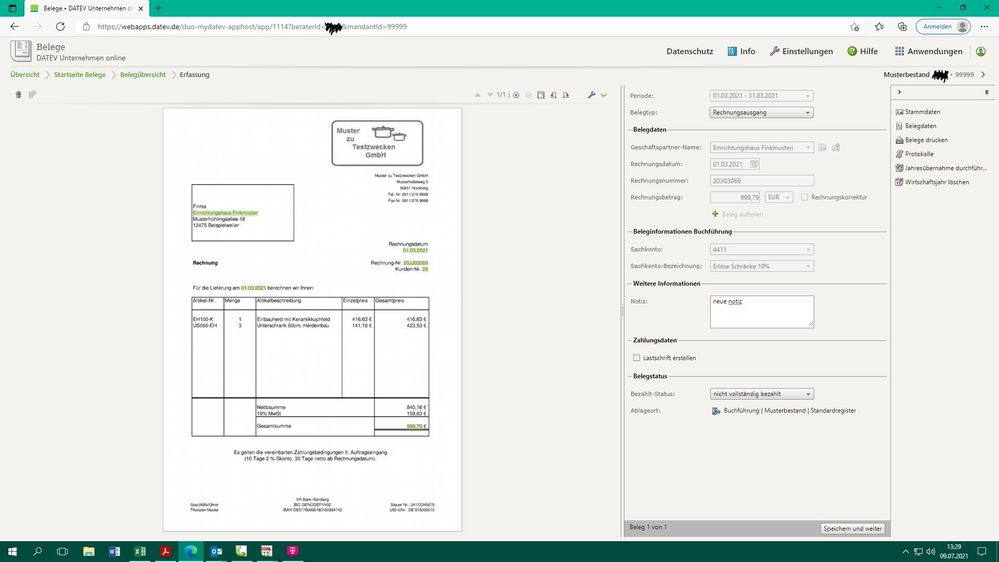
Task: Rotate document left icon
Action: [x=553, y=95]
